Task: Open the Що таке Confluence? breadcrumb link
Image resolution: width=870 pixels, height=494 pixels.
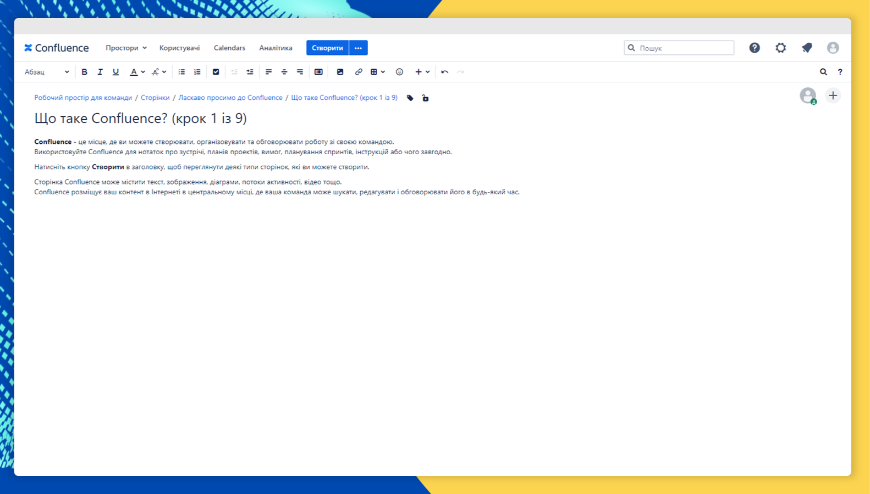Action: click(x=344, y=98)
